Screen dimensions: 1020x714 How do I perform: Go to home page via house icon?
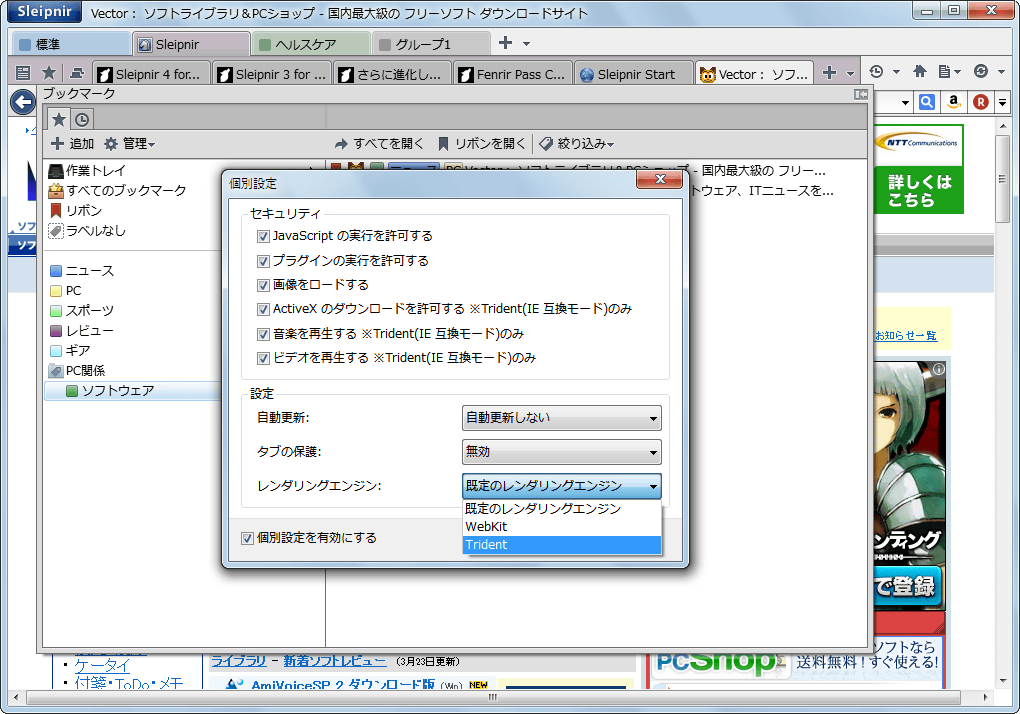click(x=920, y=72)
